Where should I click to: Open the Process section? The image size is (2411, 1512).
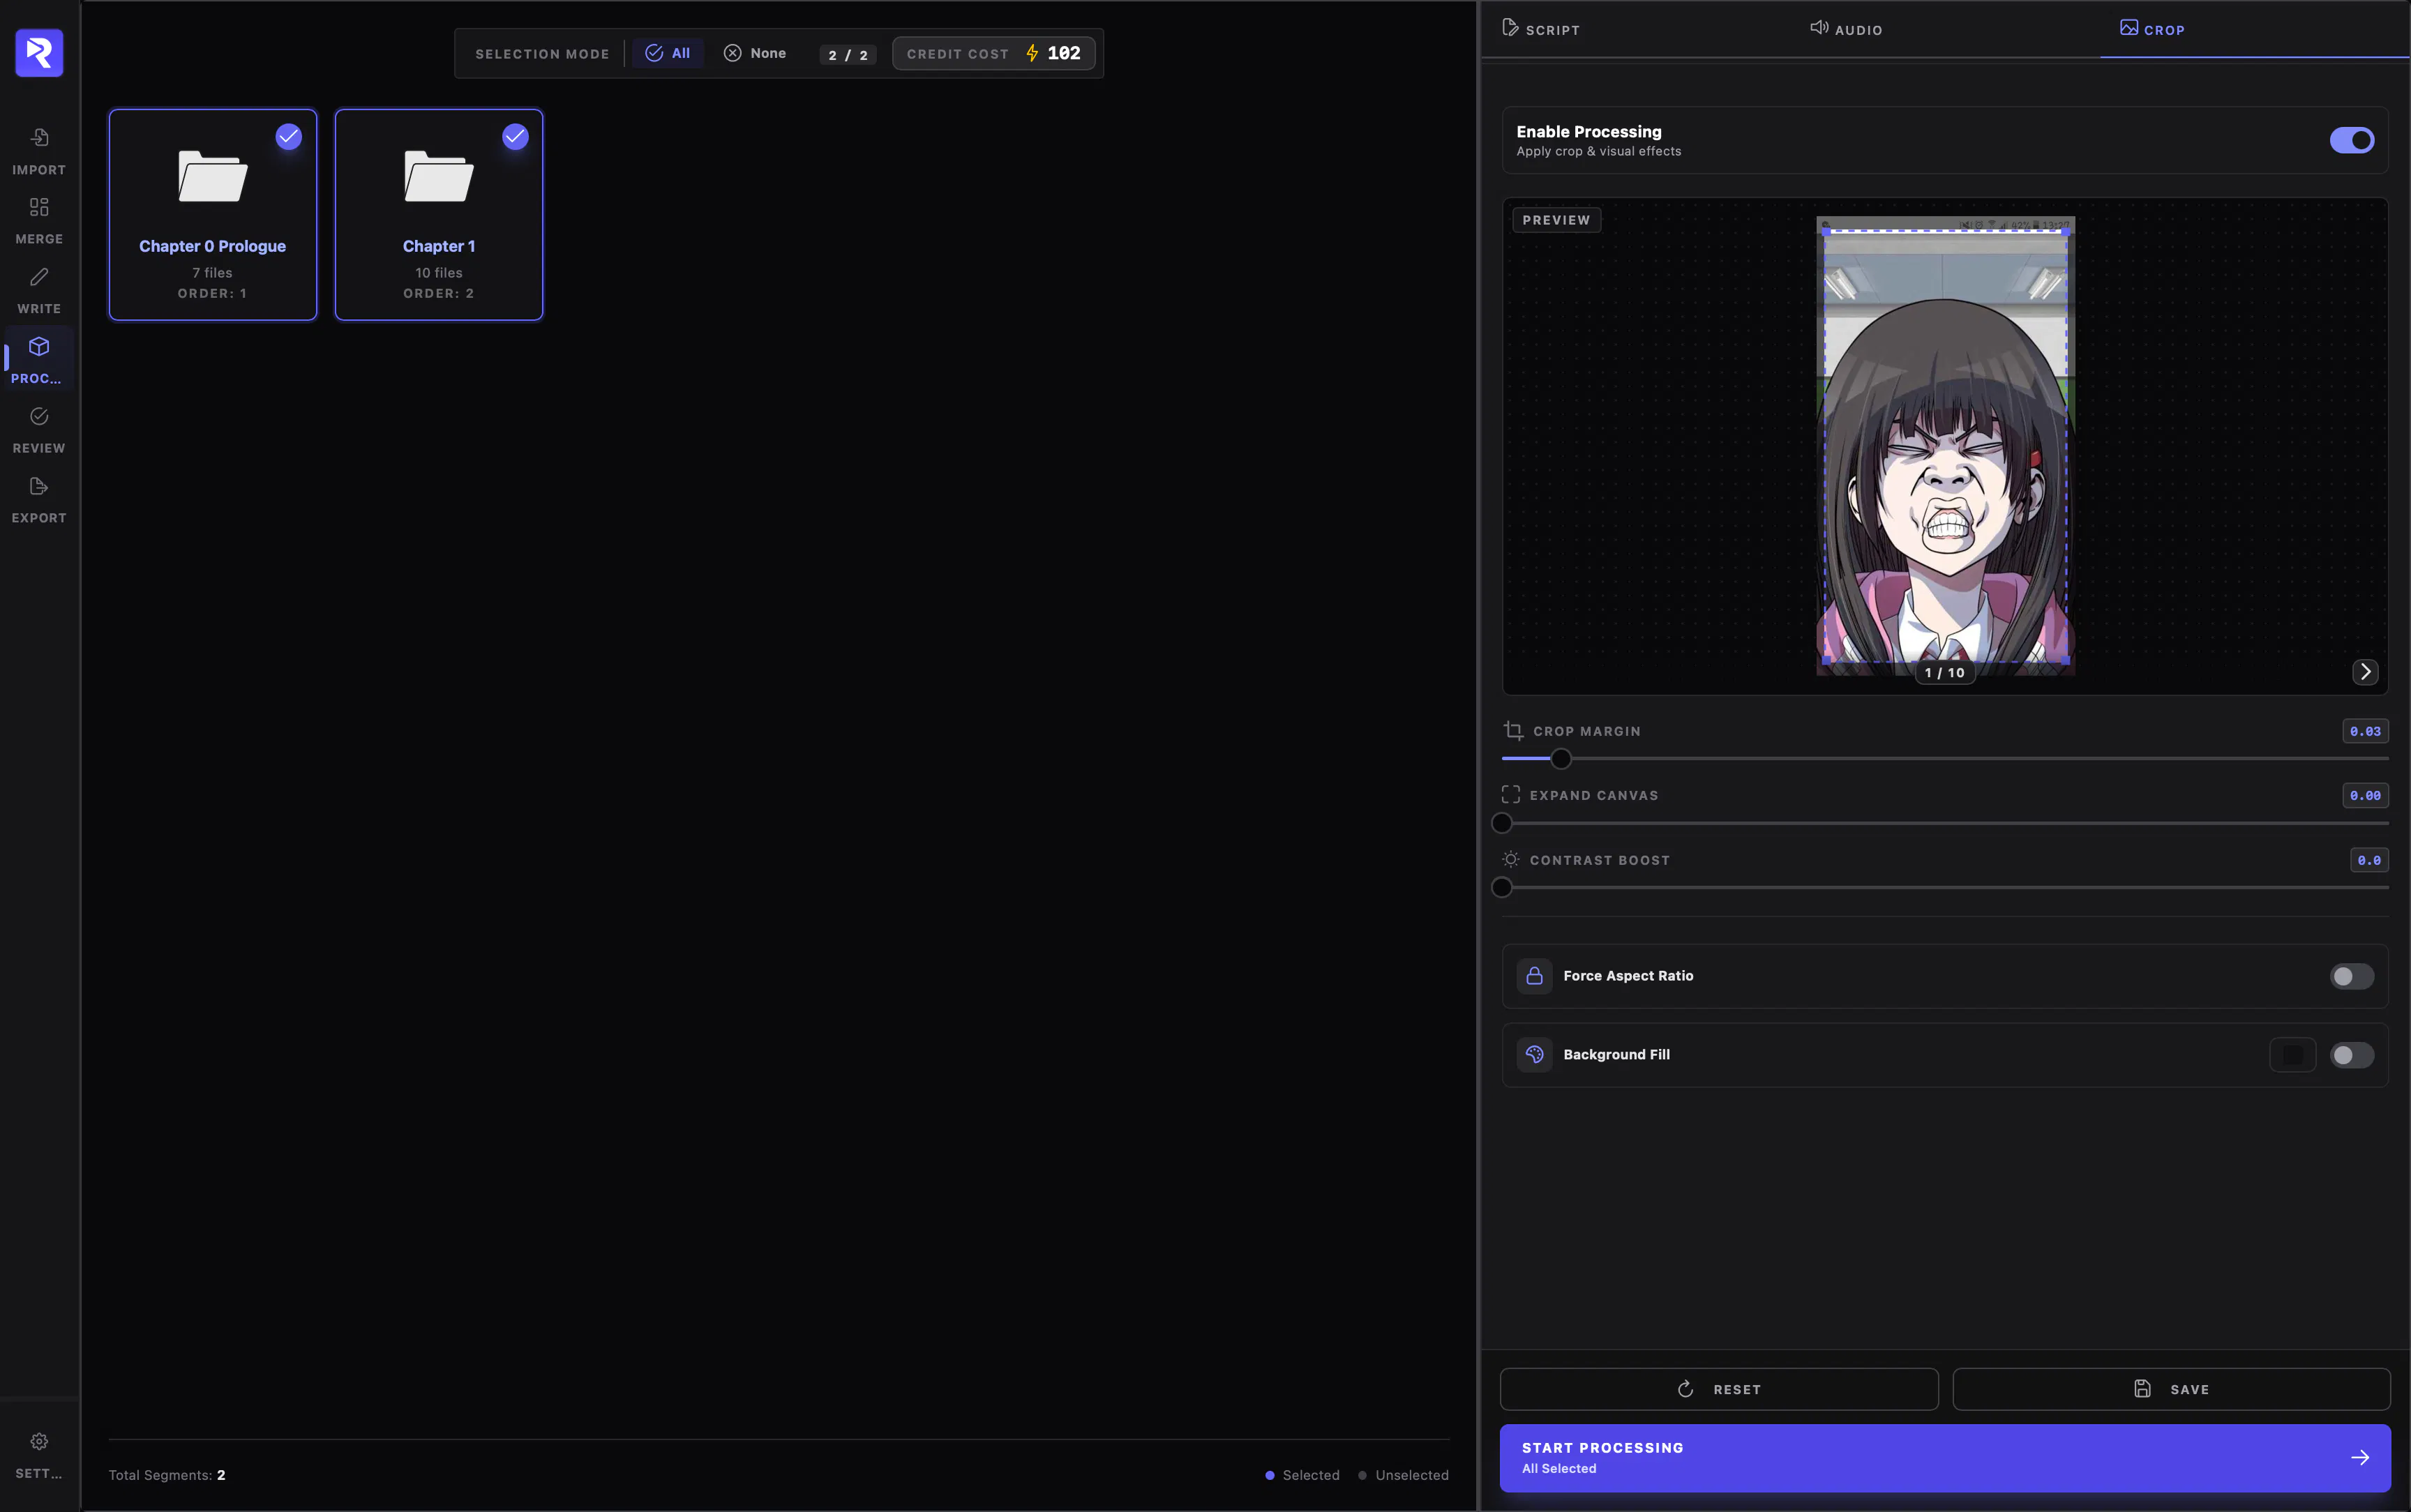point(39,360)
